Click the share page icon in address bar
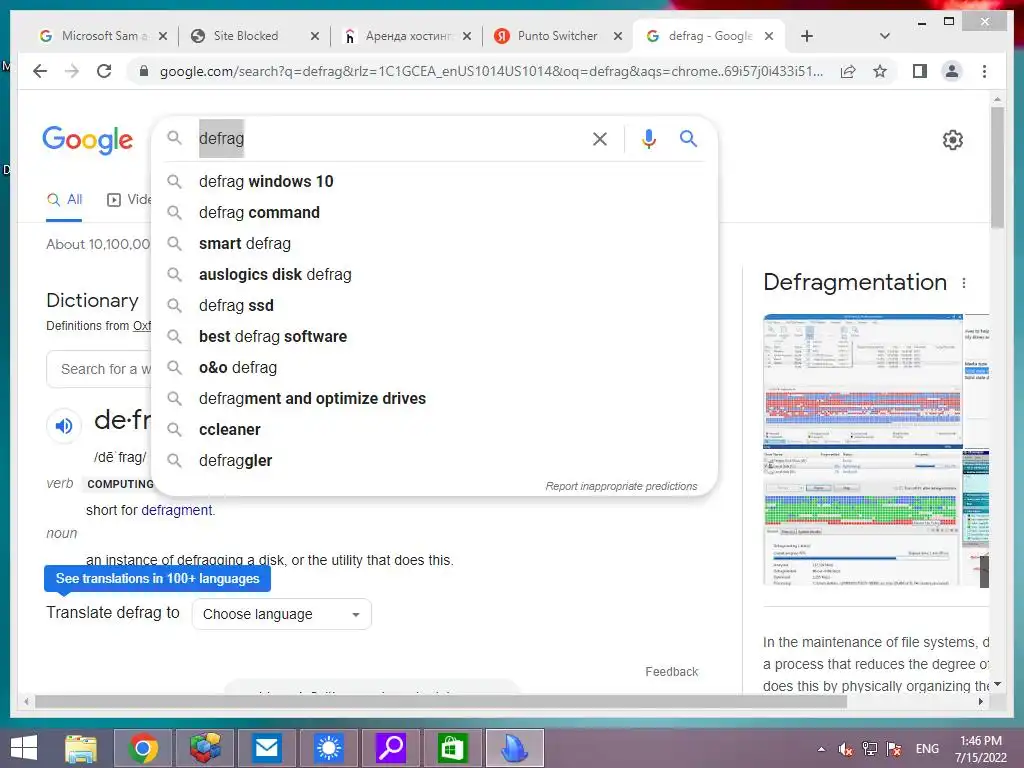The image size is (1024, 768). [x=848, y=71]
